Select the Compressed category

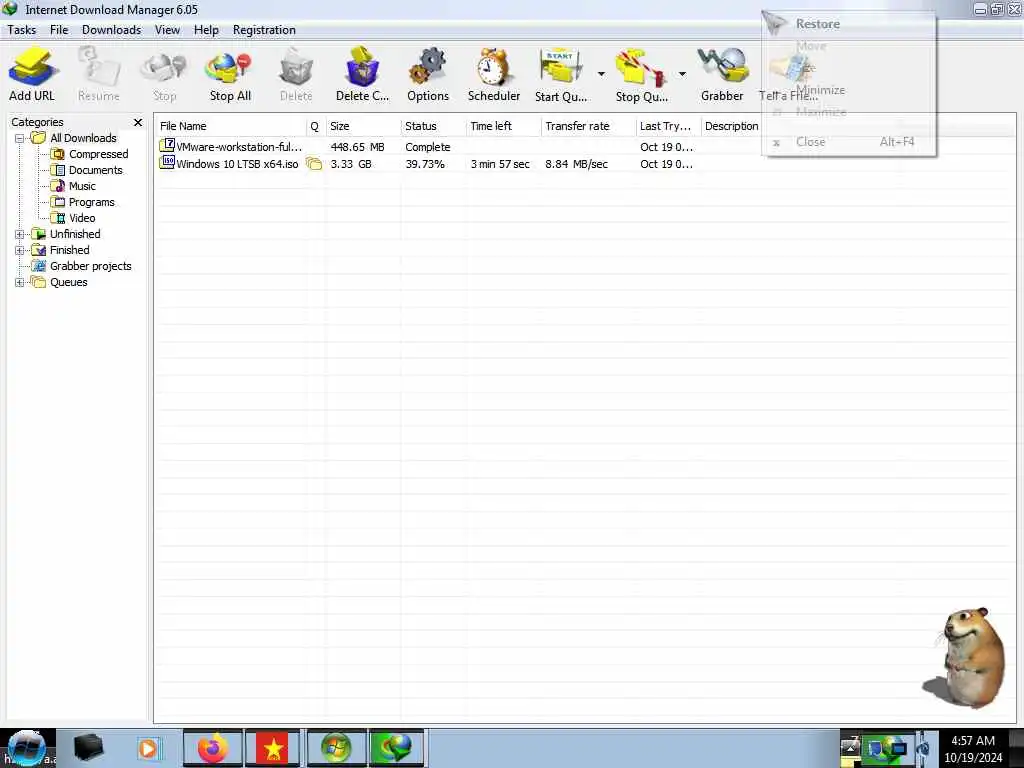coord(99,154)
